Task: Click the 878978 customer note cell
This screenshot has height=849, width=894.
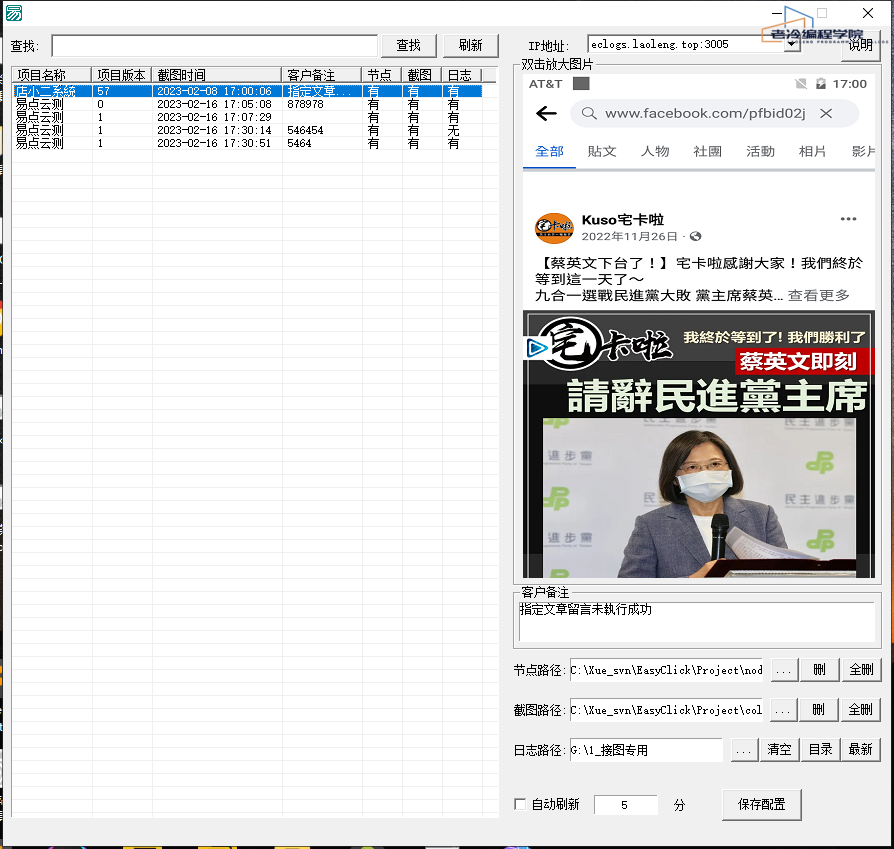Action: pos(305,104)
